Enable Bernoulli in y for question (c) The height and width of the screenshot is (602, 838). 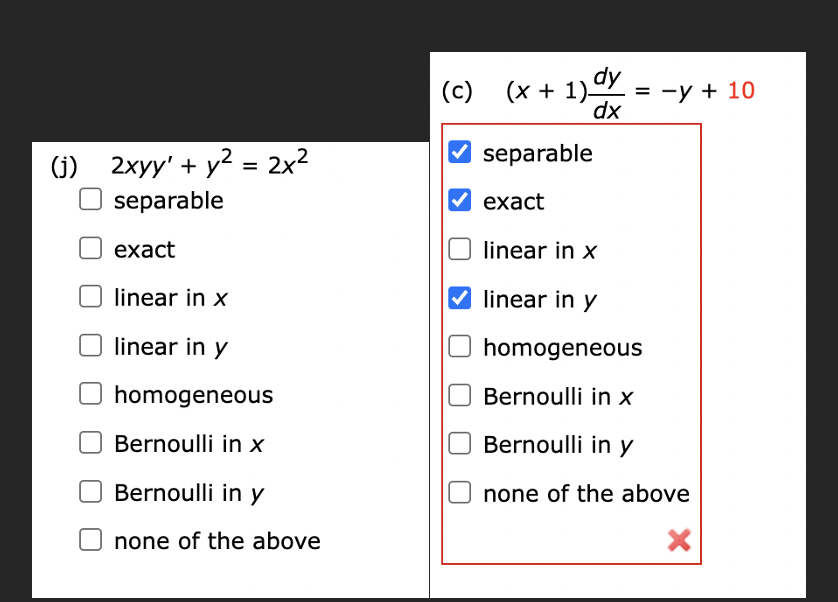click(459, 444)
